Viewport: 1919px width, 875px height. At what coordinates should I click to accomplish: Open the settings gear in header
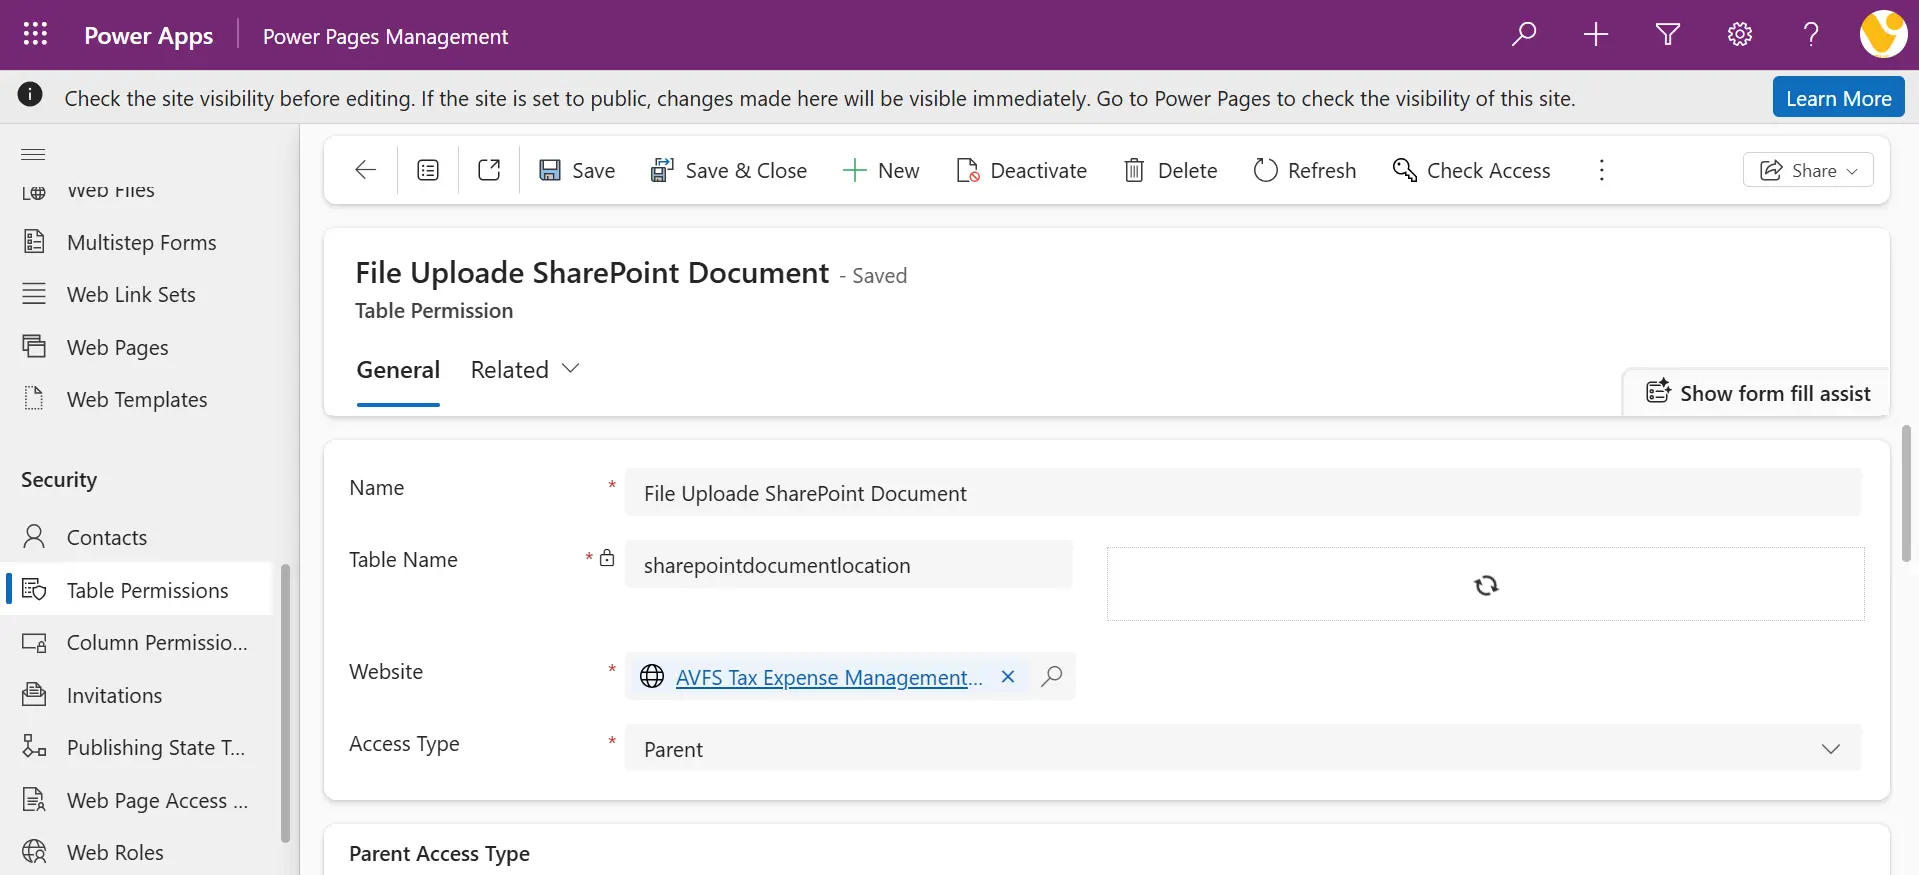1740,35
